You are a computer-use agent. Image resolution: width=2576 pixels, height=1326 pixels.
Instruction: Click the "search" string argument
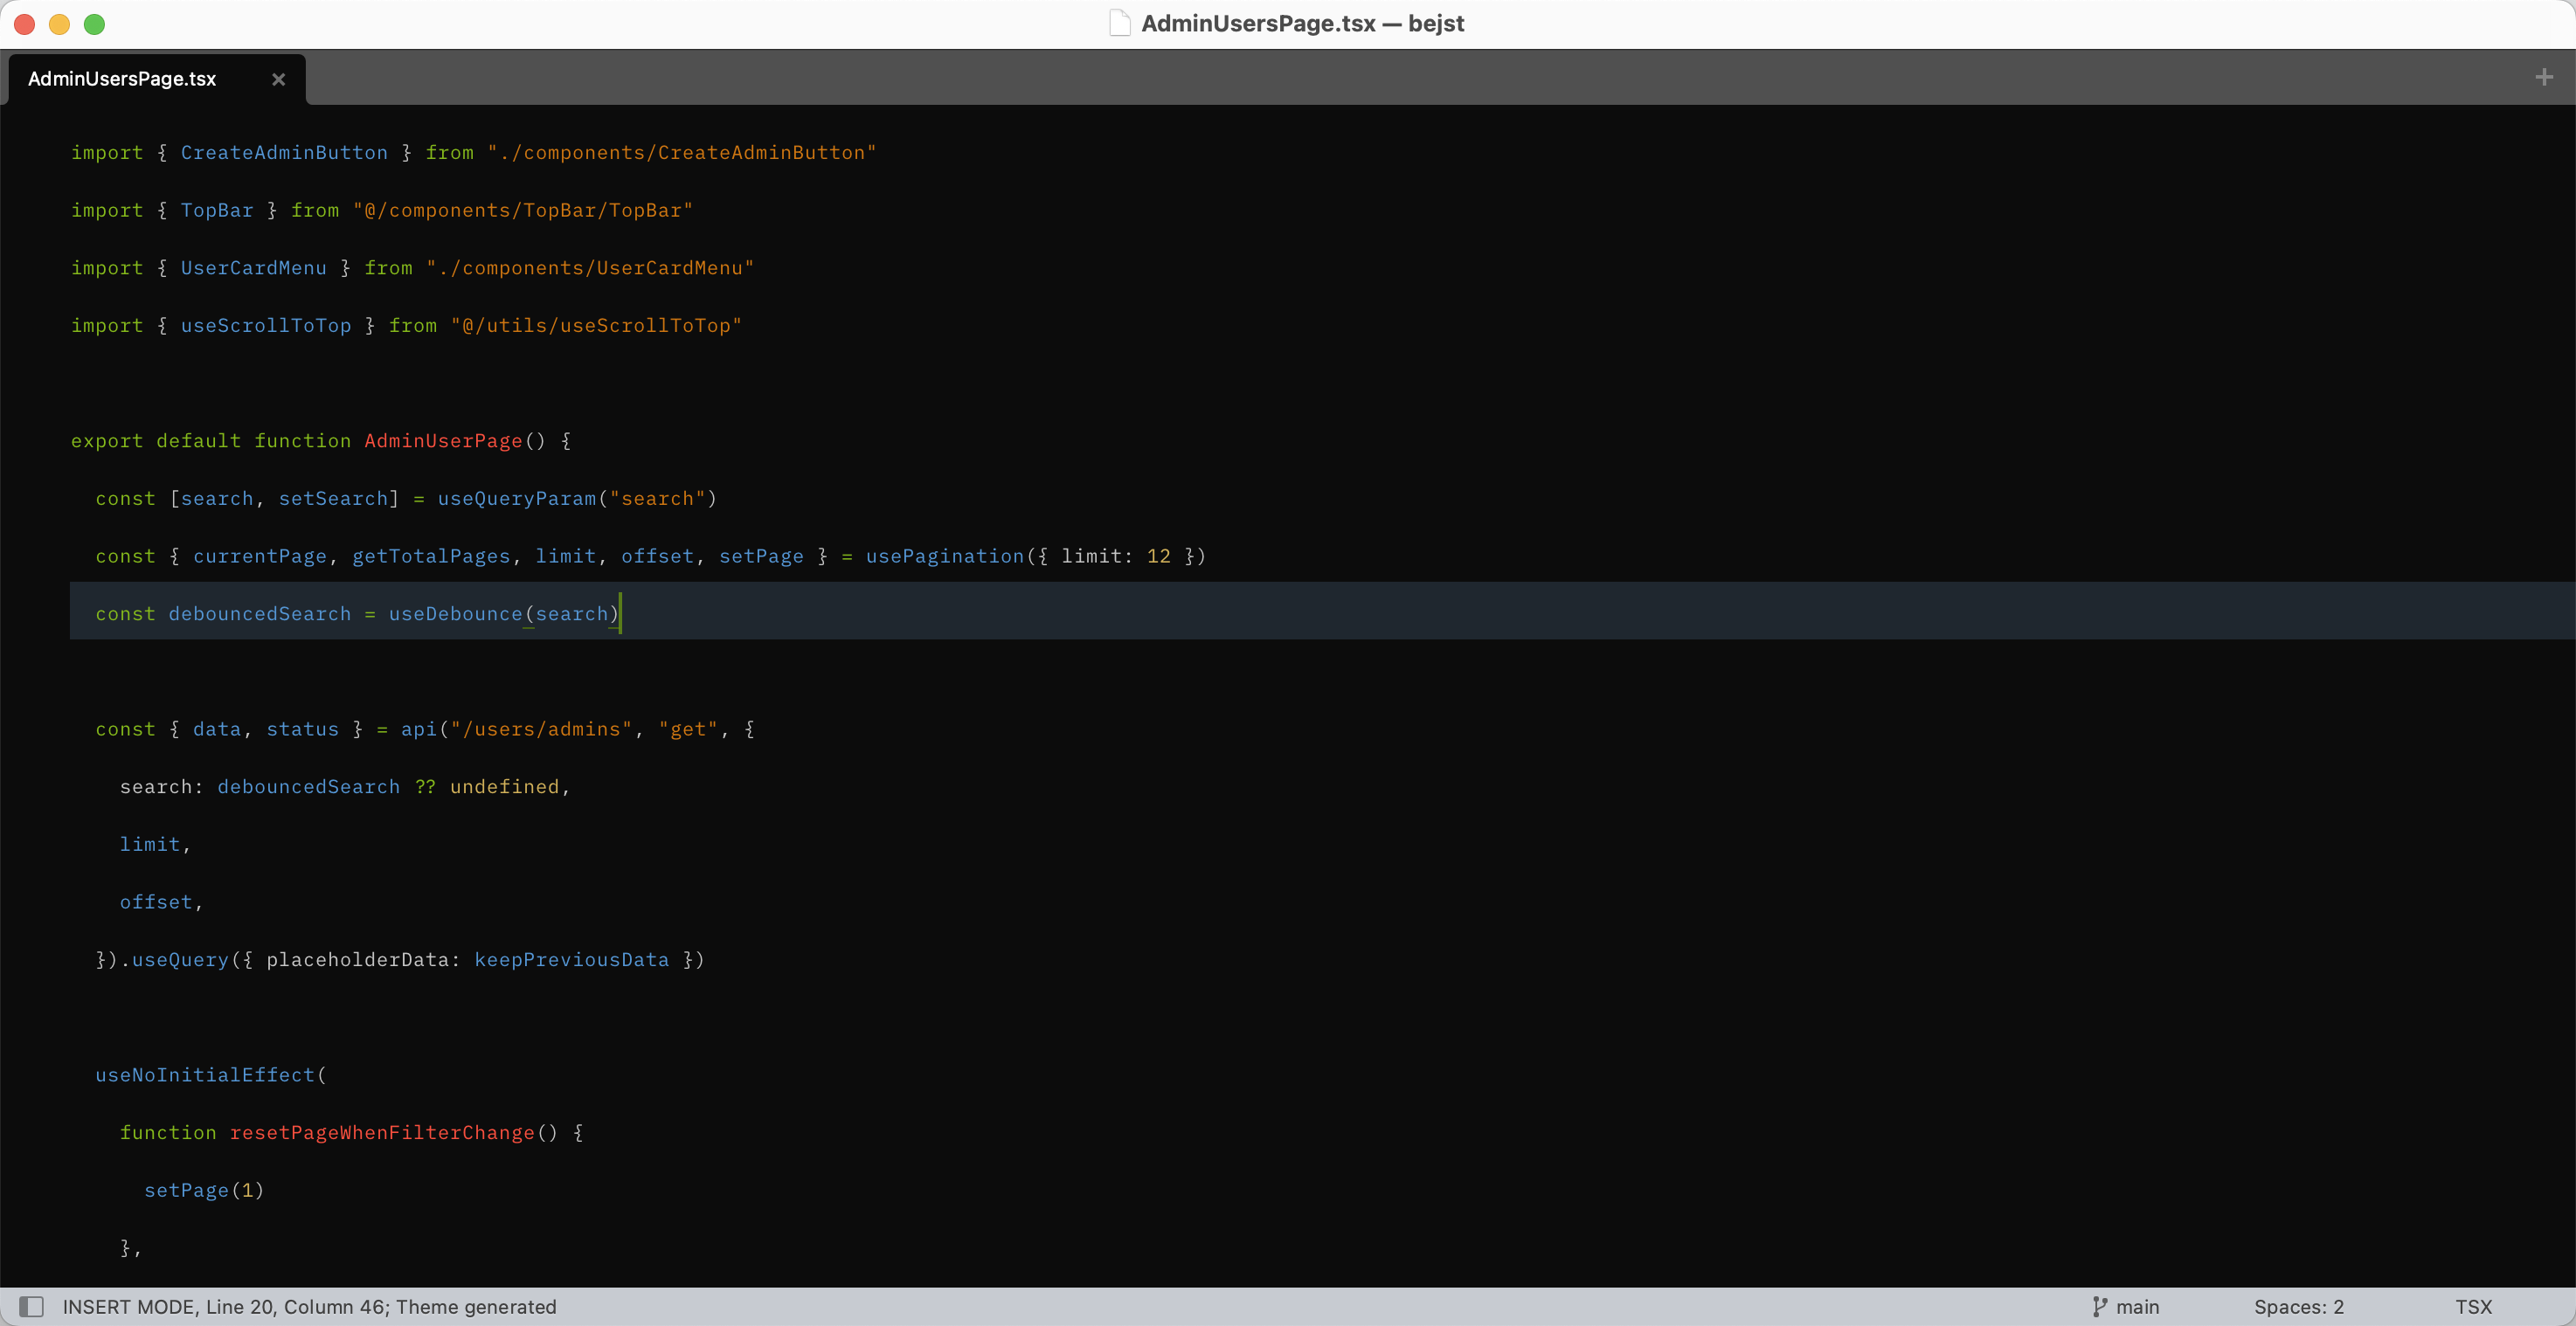tap(657, 498)
